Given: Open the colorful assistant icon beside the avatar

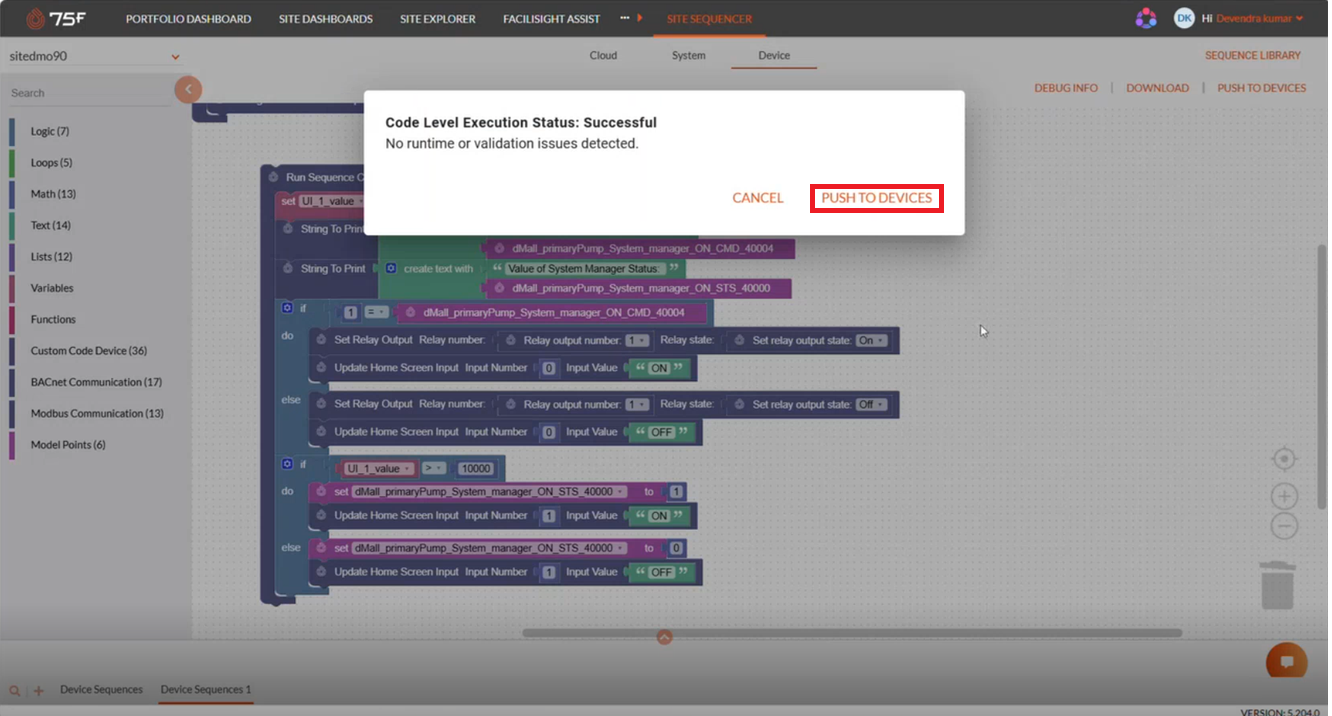Looking at the screenshot, I should coord(1146,18).
